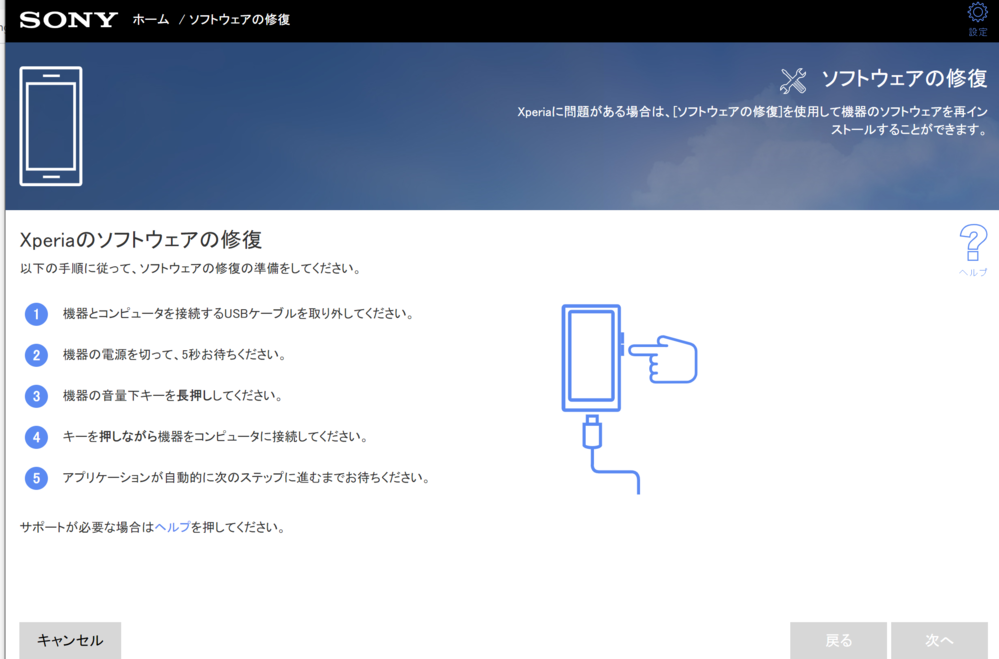Click the phone outline icon in banner
The height and width of the screenshot is (659, 999).
pos(51,126)
